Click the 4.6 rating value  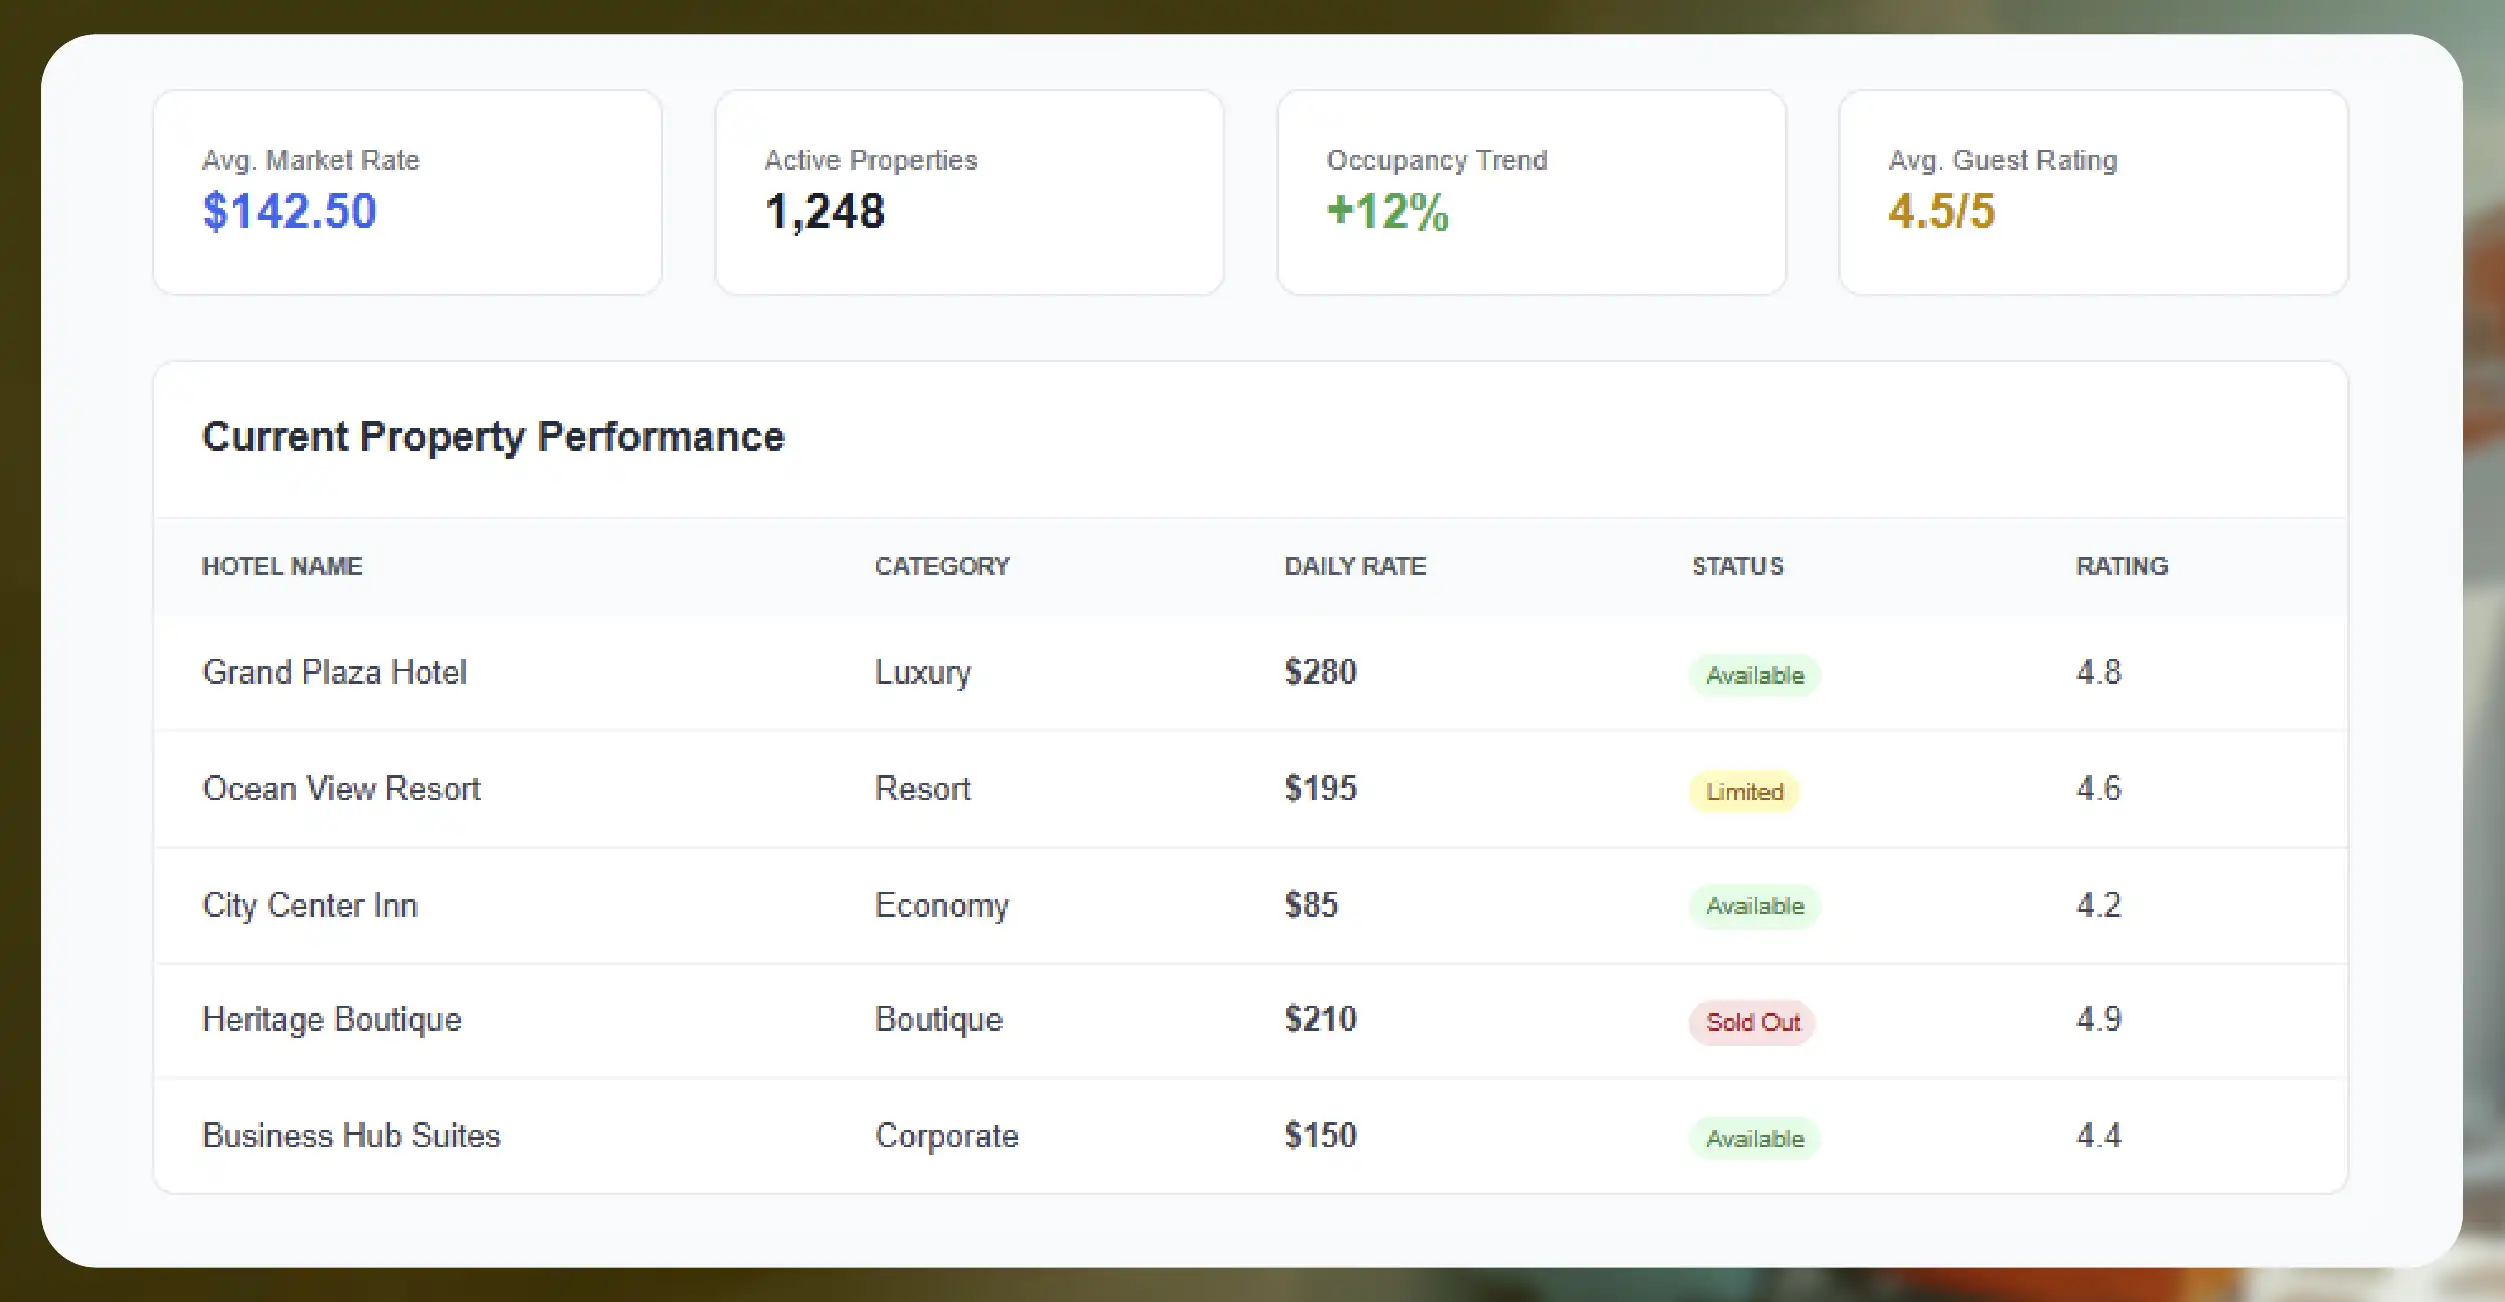tap(2098, 788)
